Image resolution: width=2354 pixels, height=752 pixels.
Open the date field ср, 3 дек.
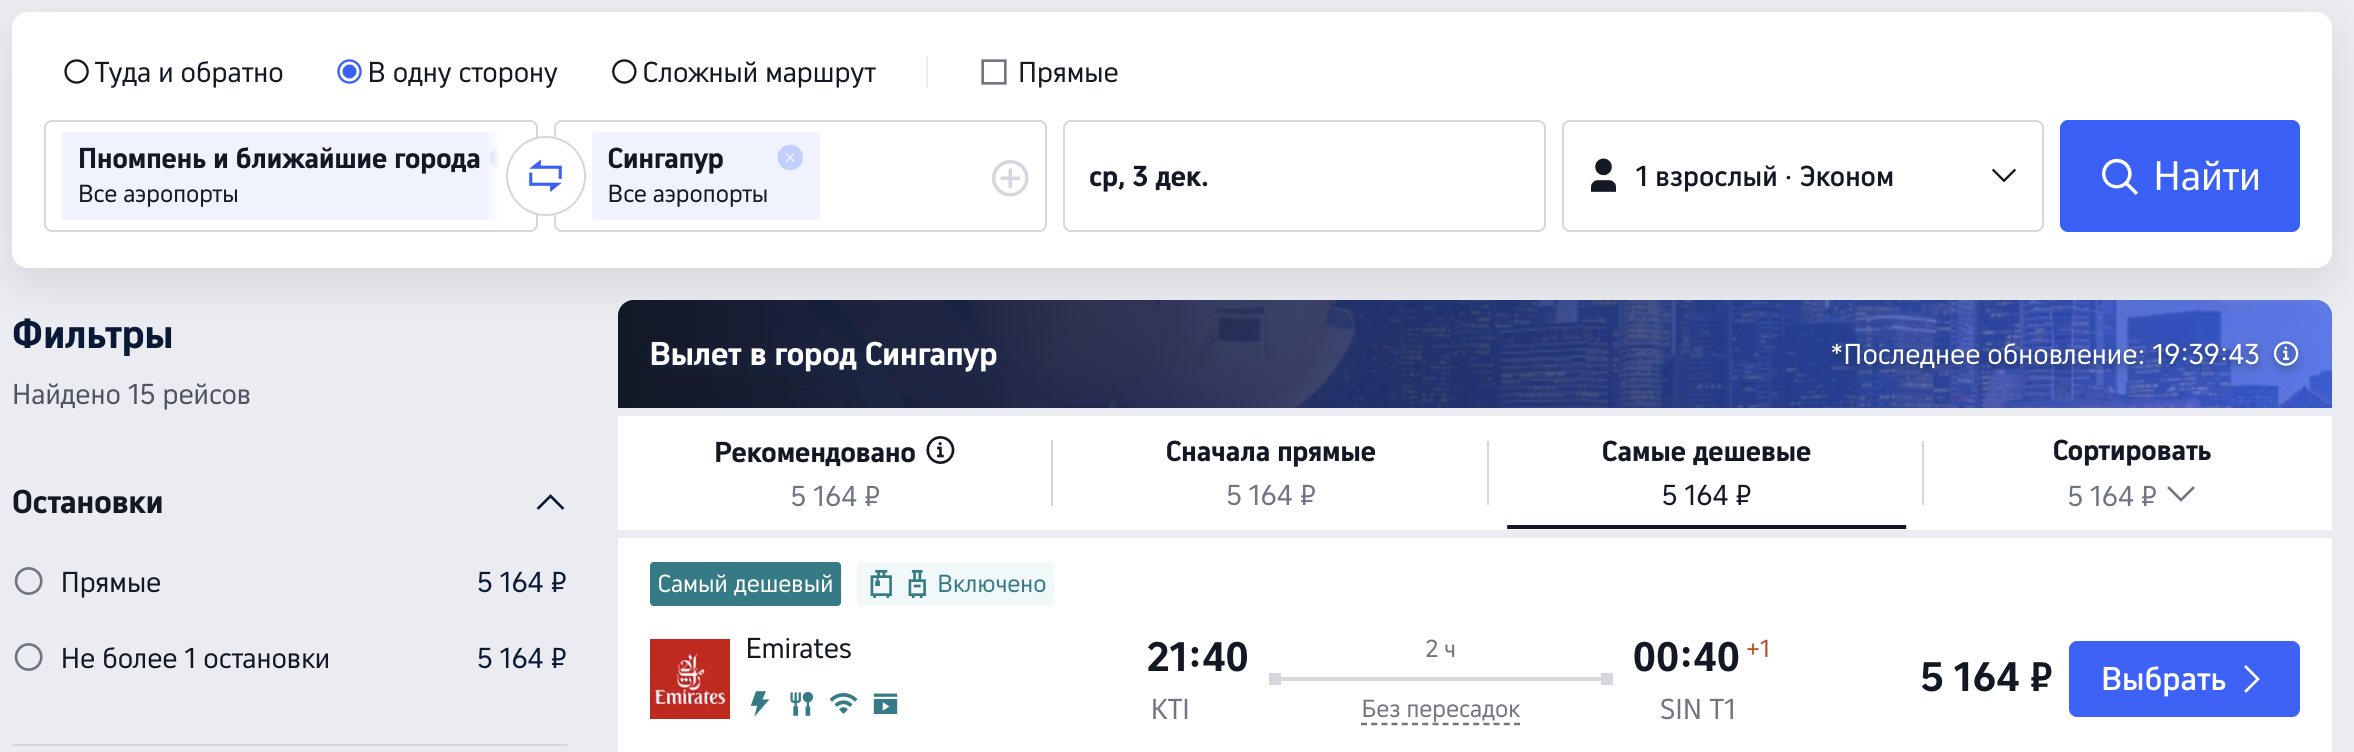[1303, 176]
